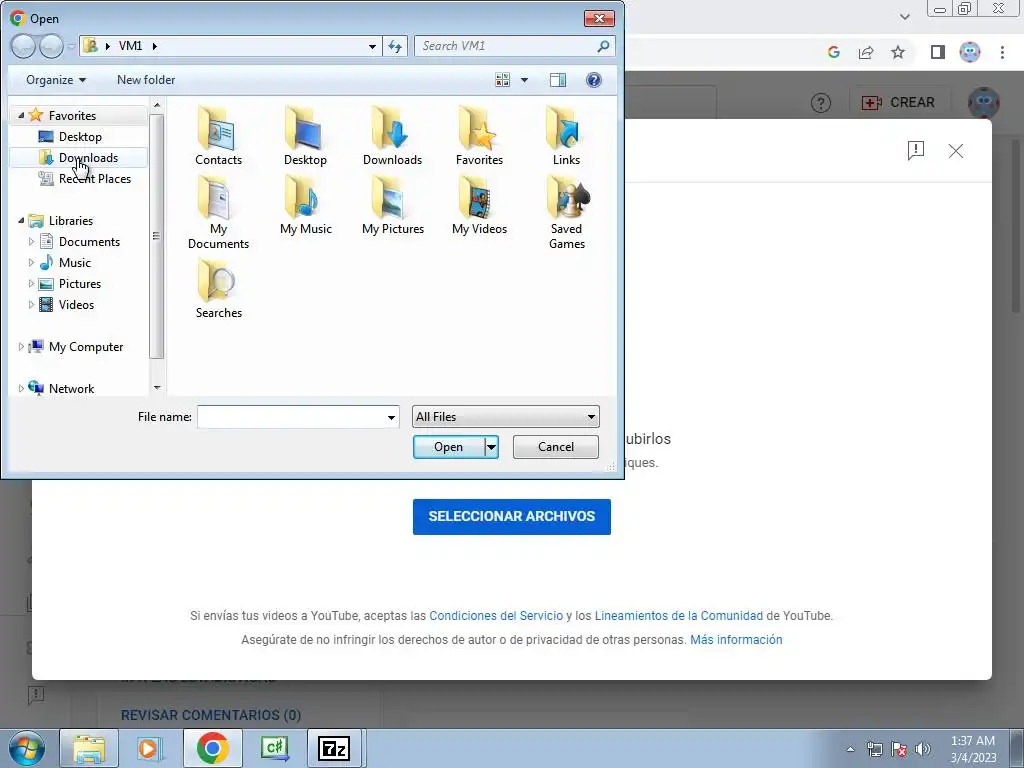This screenshot has height=768, width=1024.
Task: Open dialog Help with the question mark
Action: tap(594, 80)
